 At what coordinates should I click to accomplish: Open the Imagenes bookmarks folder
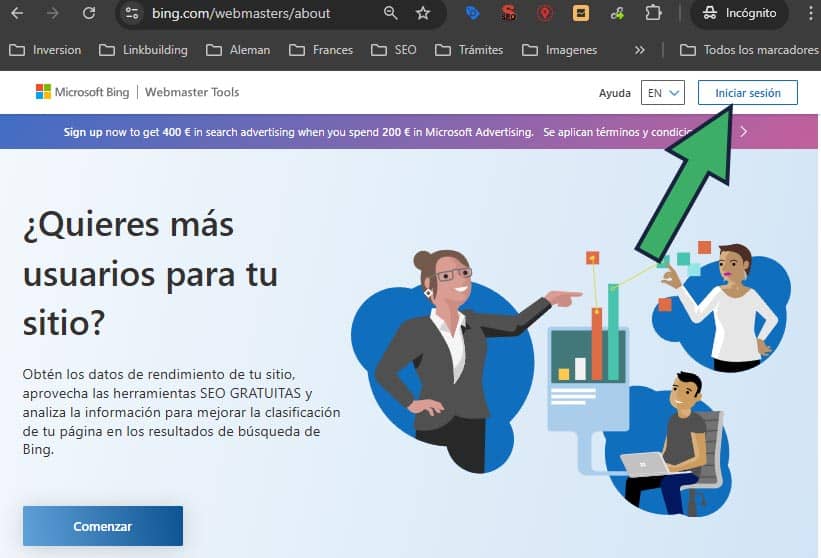point(560,50)
